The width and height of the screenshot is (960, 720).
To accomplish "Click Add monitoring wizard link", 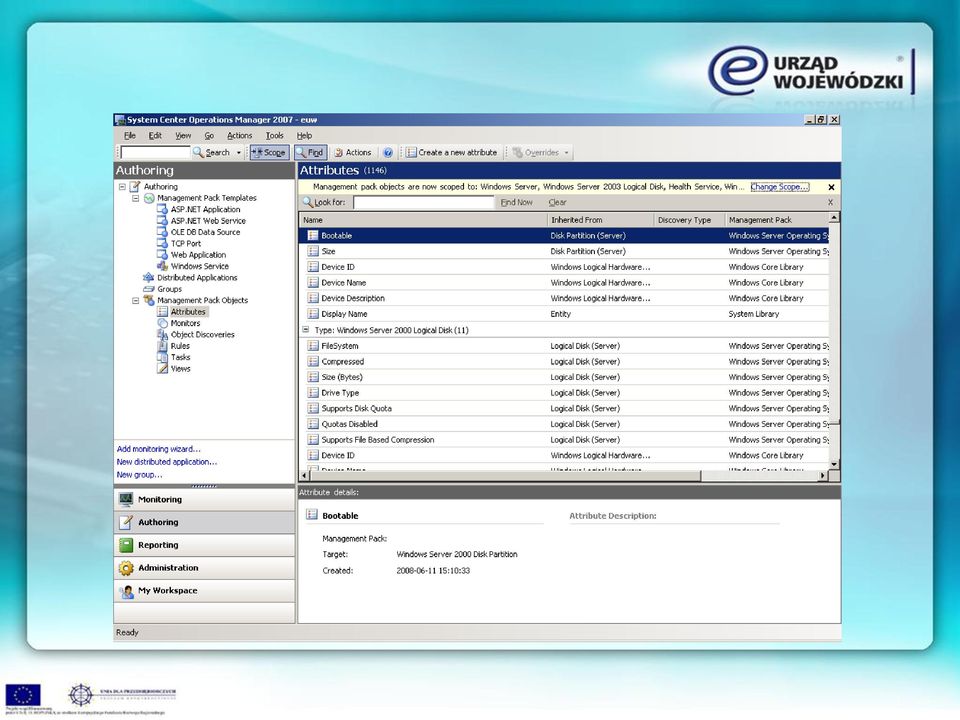I will coord(159,449).
